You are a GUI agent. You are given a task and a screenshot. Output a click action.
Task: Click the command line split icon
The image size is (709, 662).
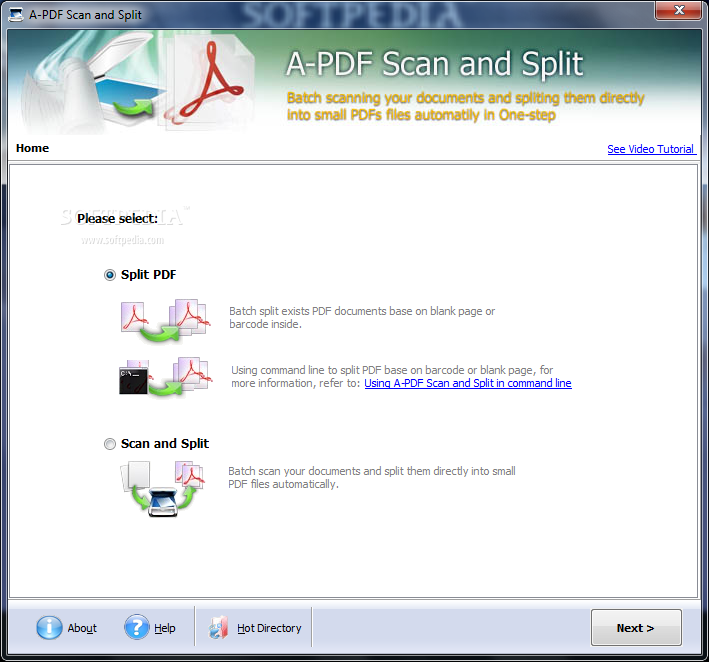[165, 377]
